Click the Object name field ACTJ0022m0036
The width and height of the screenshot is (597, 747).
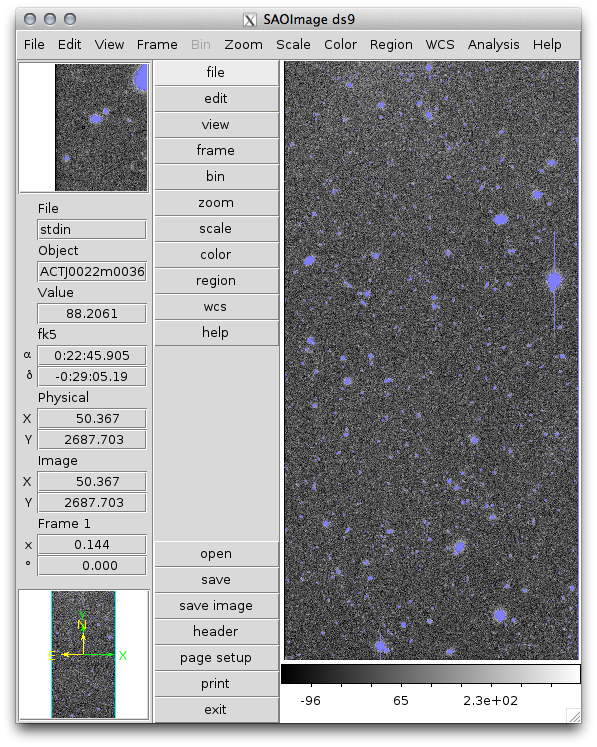(x=91, y=272)
